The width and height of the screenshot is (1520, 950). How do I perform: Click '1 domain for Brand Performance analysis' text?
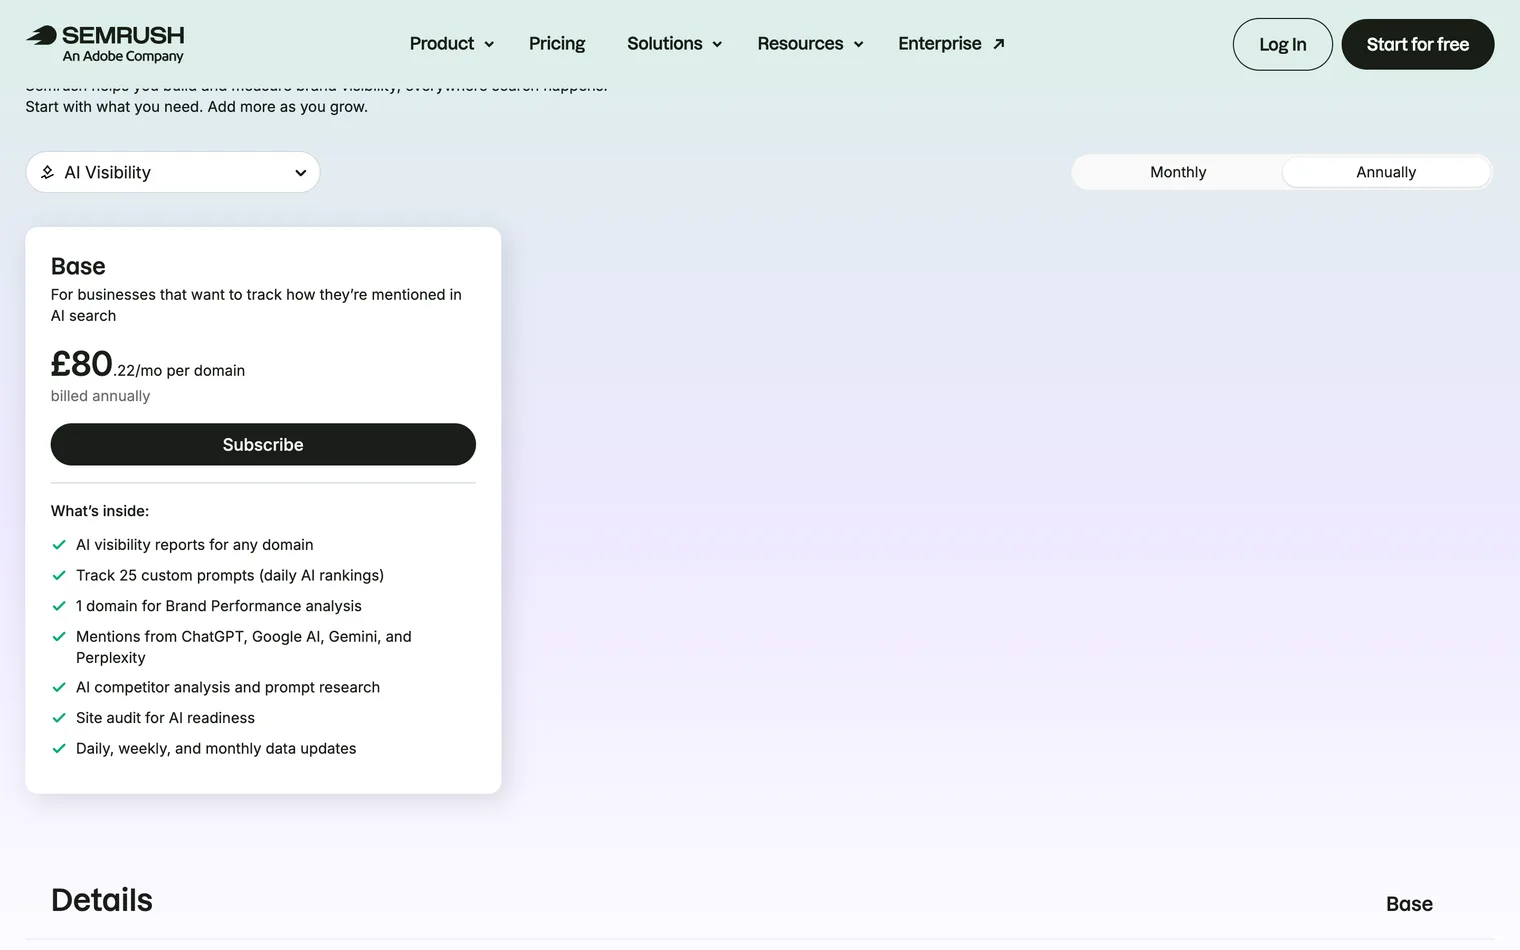coord(219,606)
